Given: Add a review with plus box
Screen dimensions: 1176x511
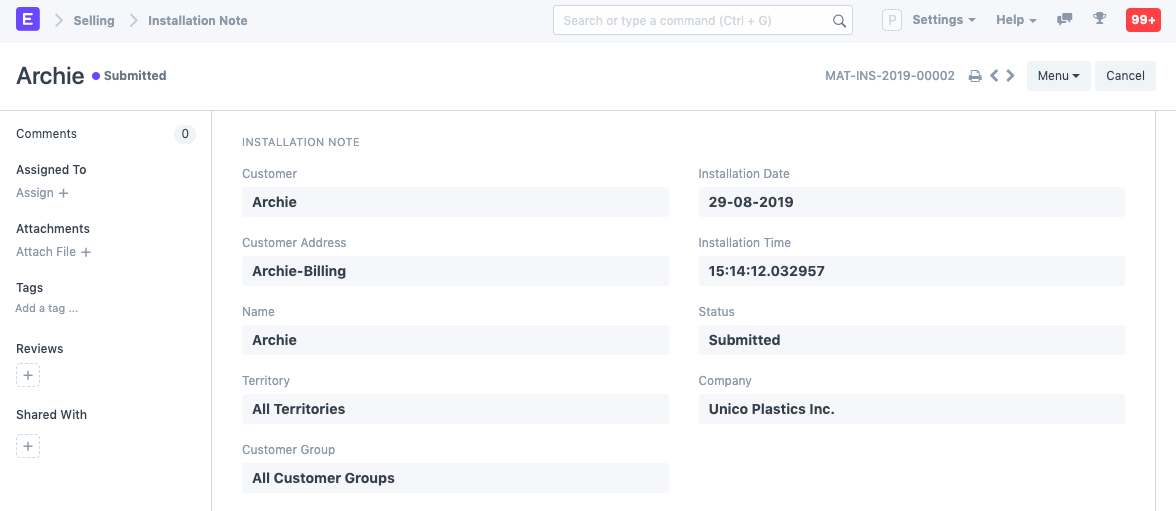Looking at the screenshot, I should tap(28, 376).
